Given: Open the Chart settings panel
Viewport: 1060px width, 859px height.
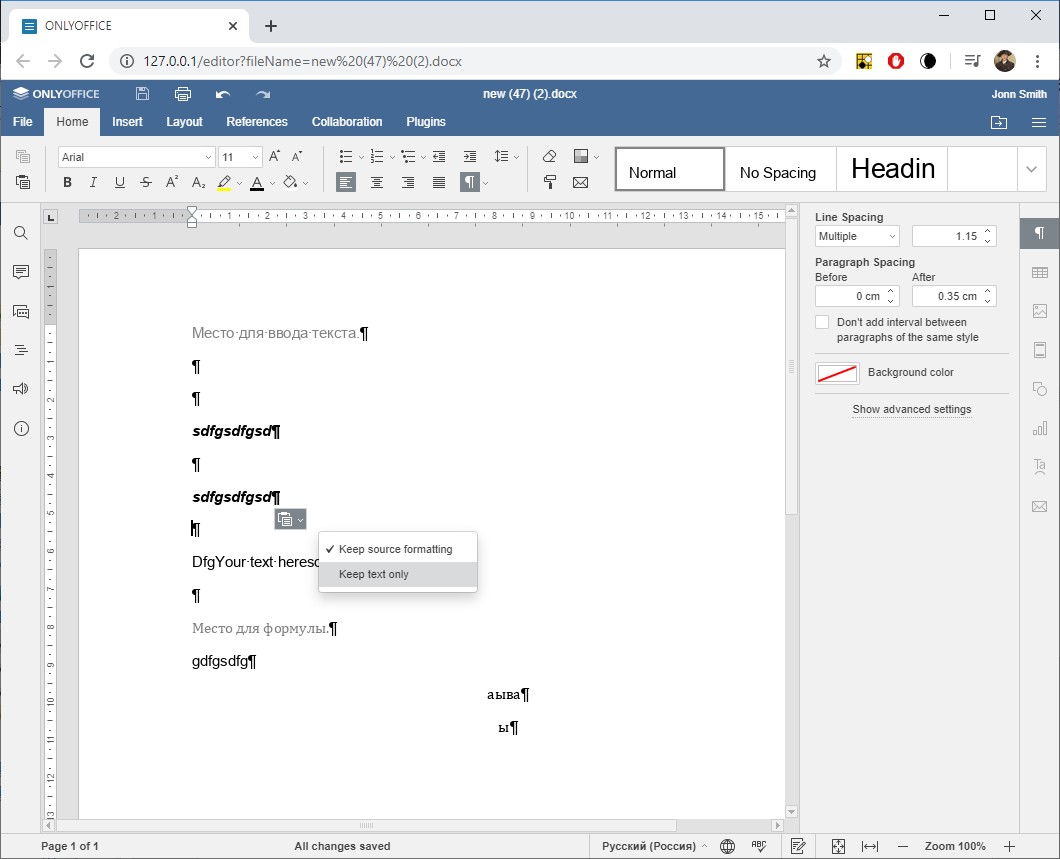Looking at the screenshot, I should pyautogui.click(x=1040, y=428).
